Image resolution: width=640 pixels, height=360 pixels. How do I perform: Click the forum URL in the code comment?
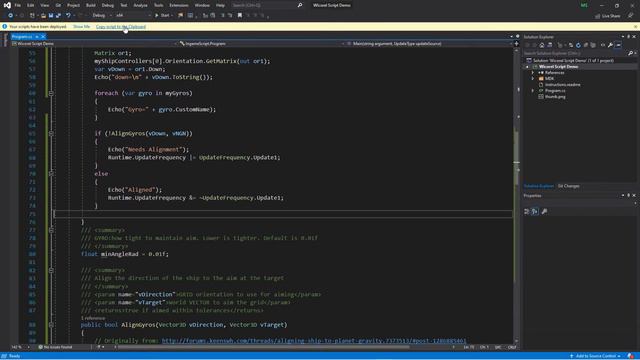point(314,341)
